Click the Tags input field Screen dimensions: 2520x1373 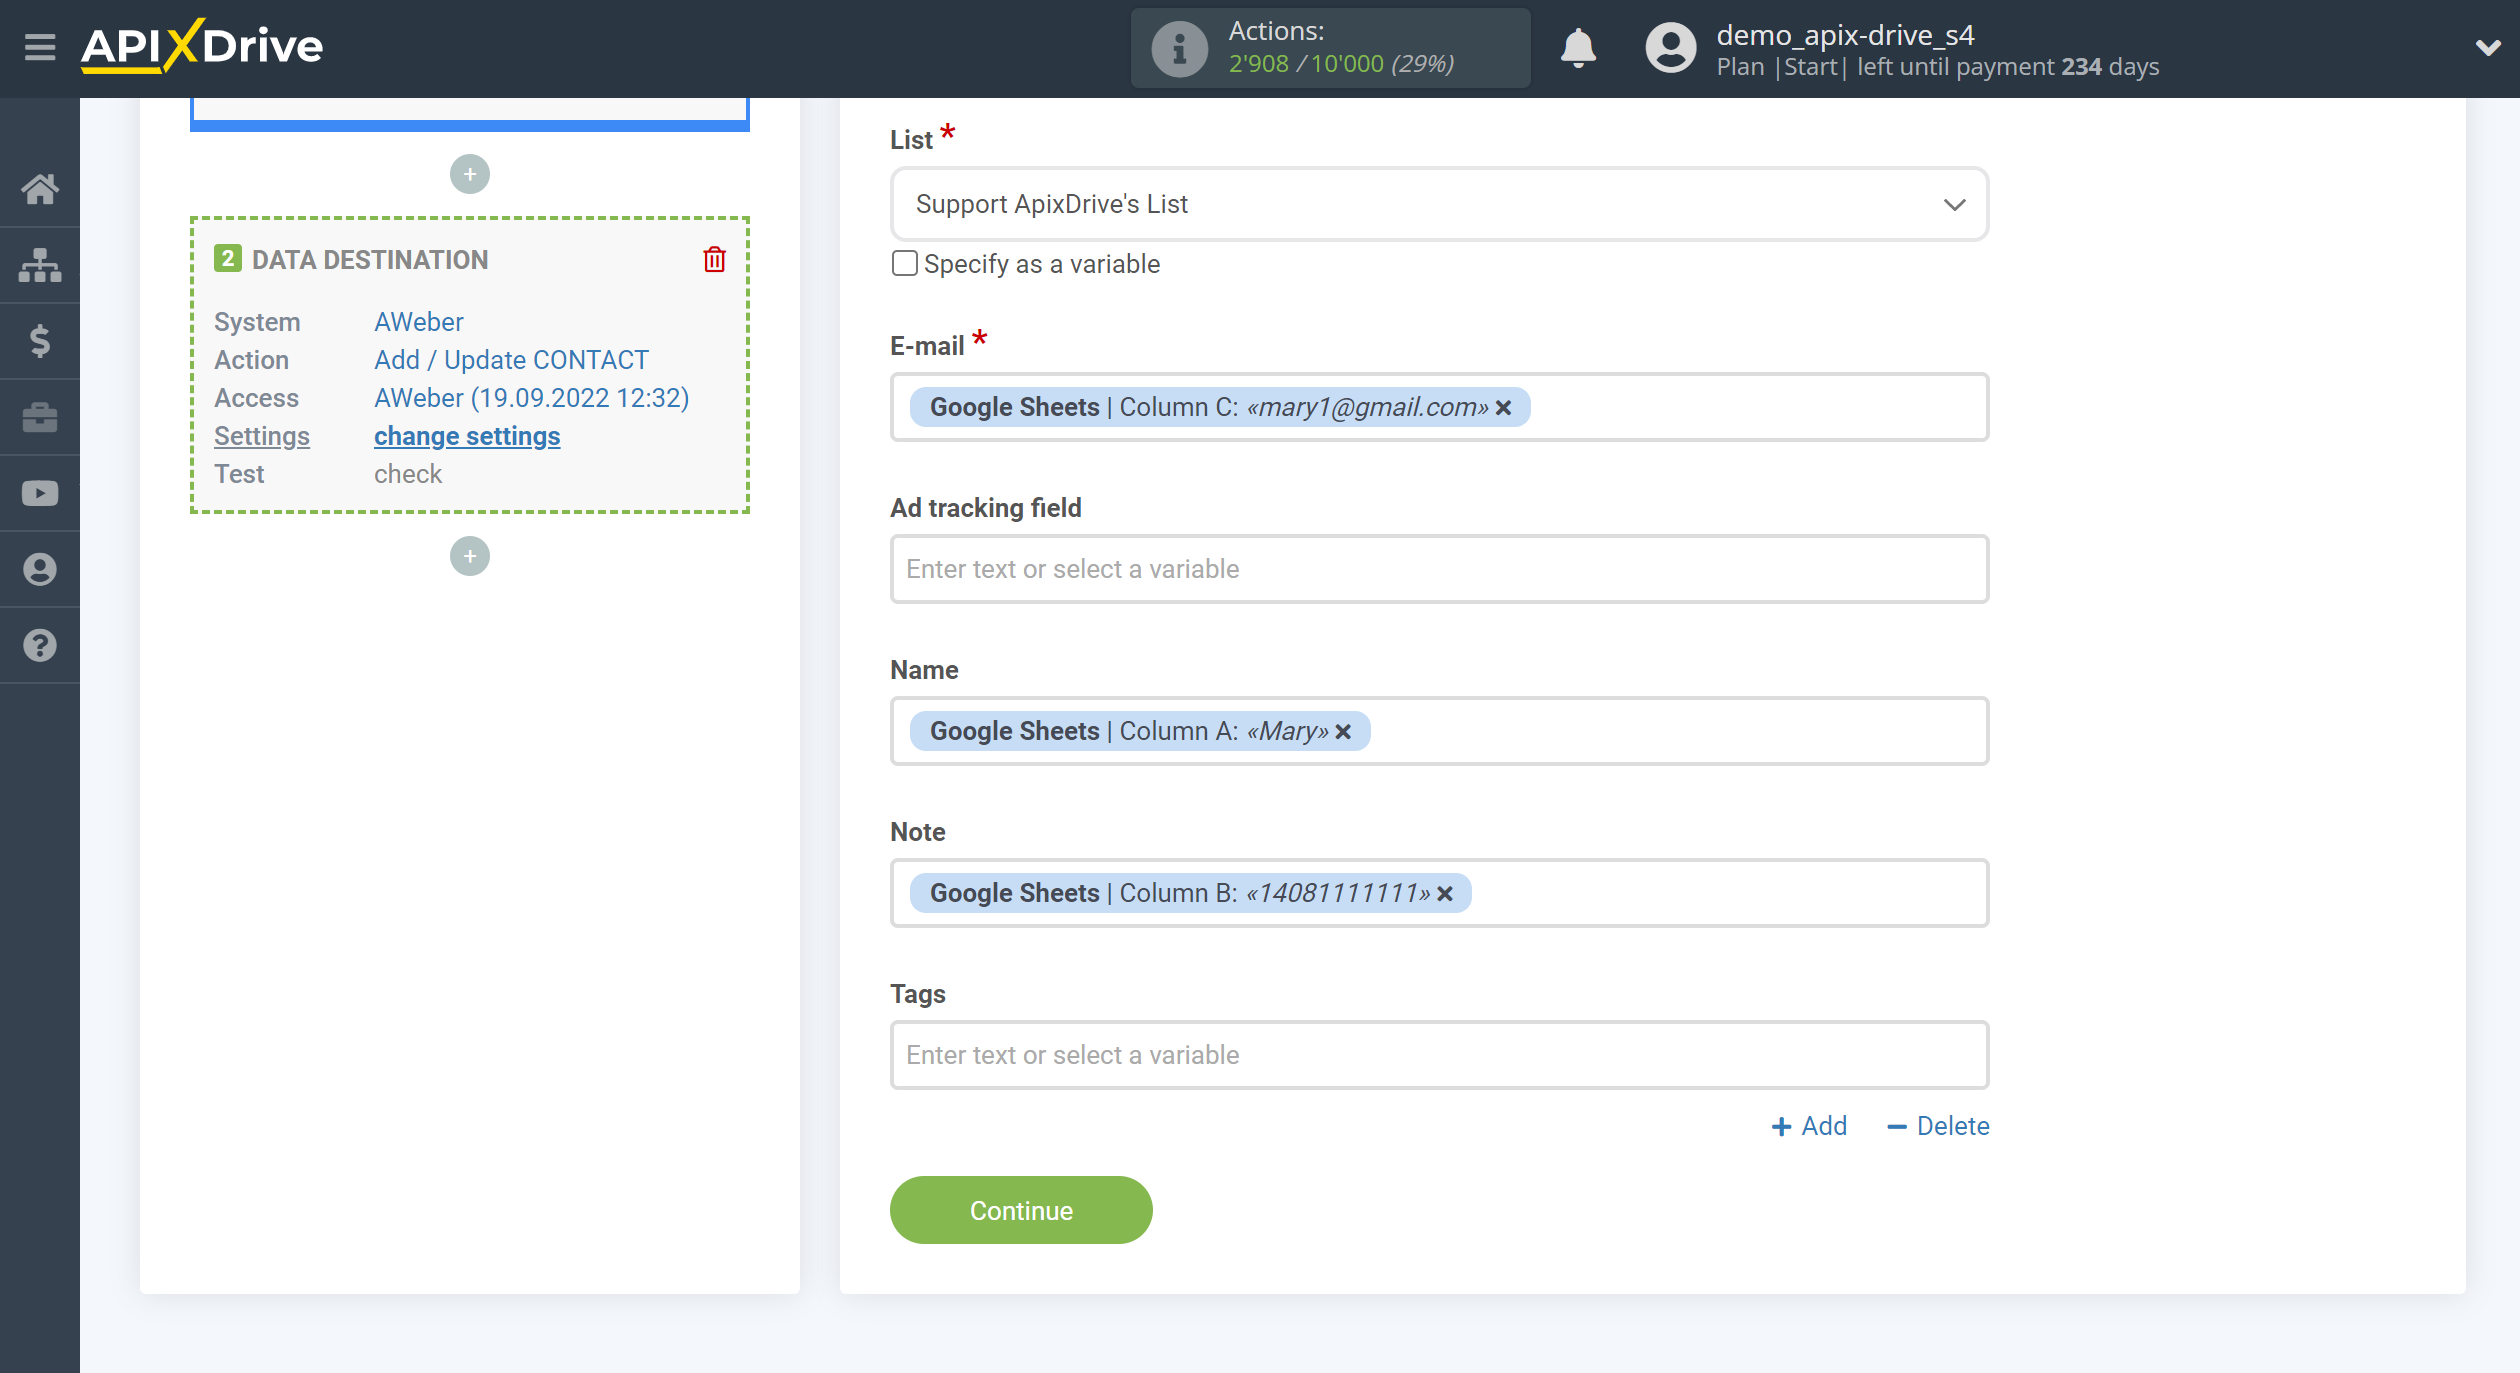[x=1440, y=1053]
